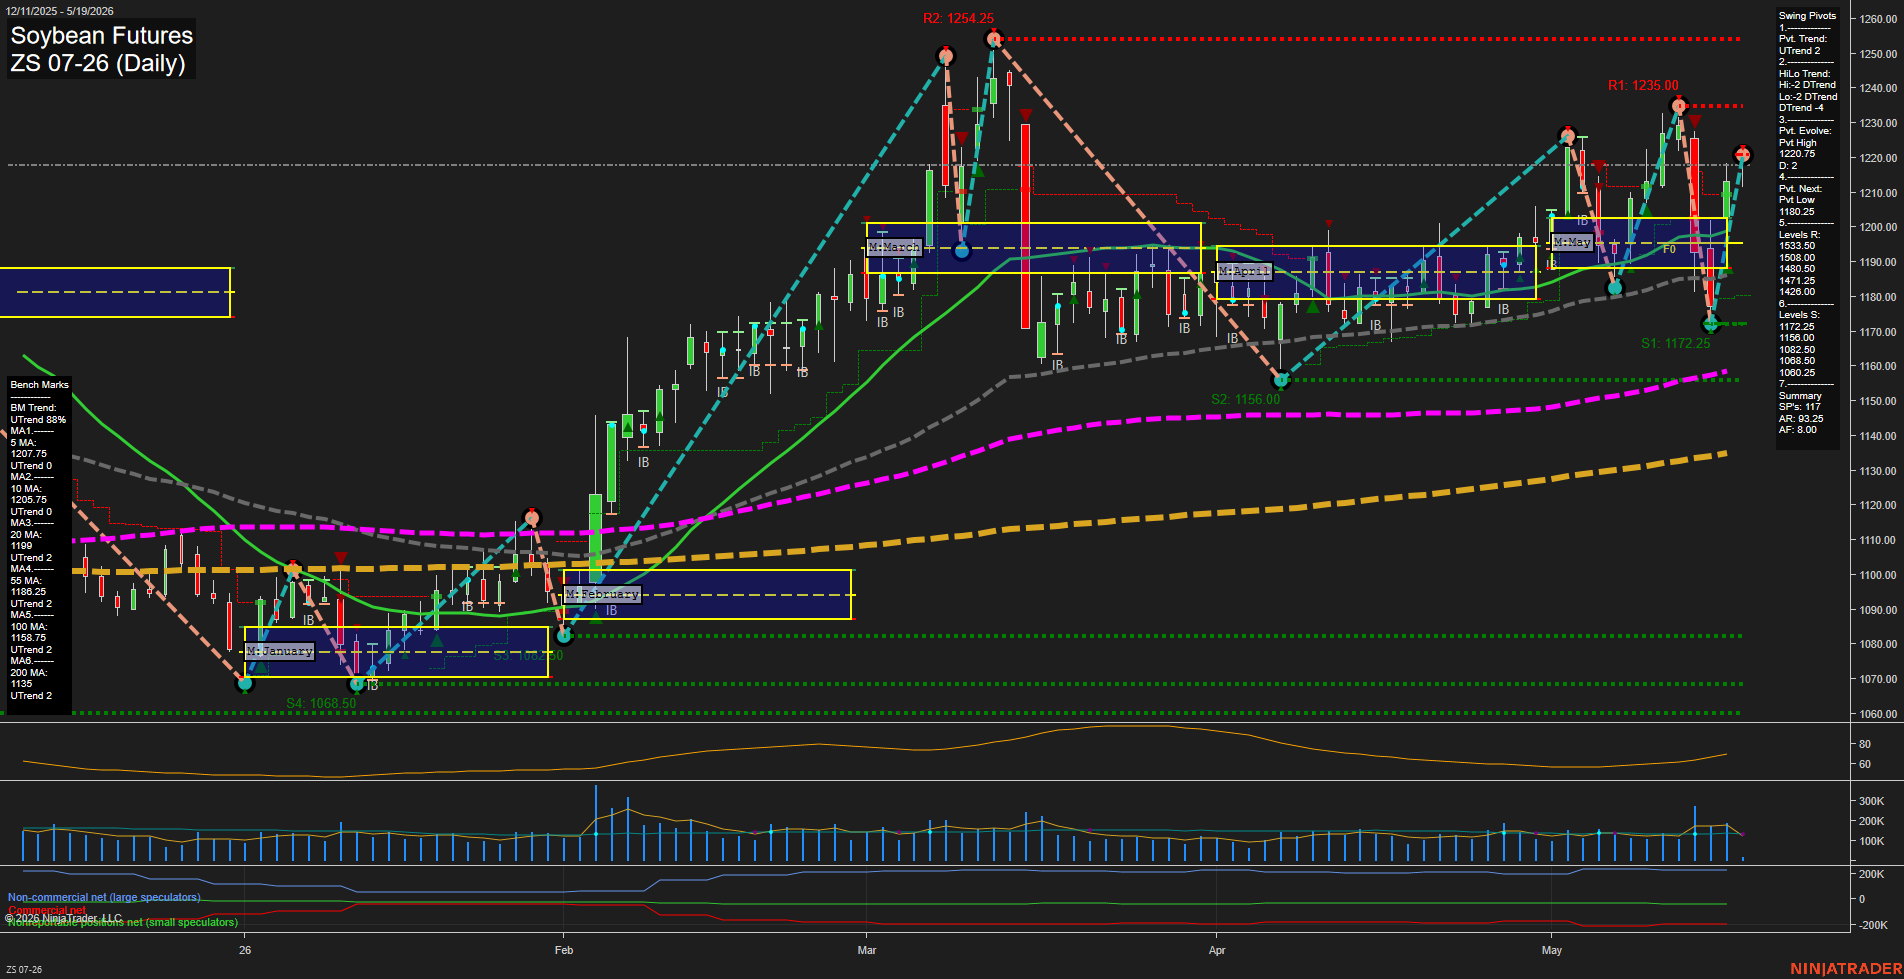Image resolution: width=1904 pixels, height=979 pixels.
Task: Click the 1100.00 price axis label
Action: pos(1878,575)
